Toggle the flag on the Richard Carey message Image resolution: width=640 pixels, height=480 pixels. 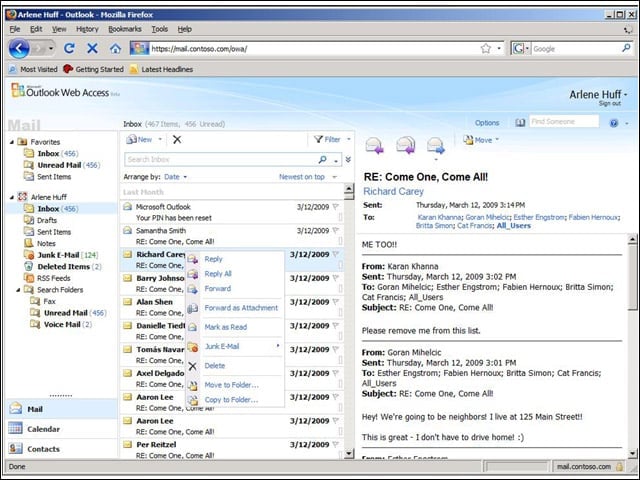pos(336,254)
